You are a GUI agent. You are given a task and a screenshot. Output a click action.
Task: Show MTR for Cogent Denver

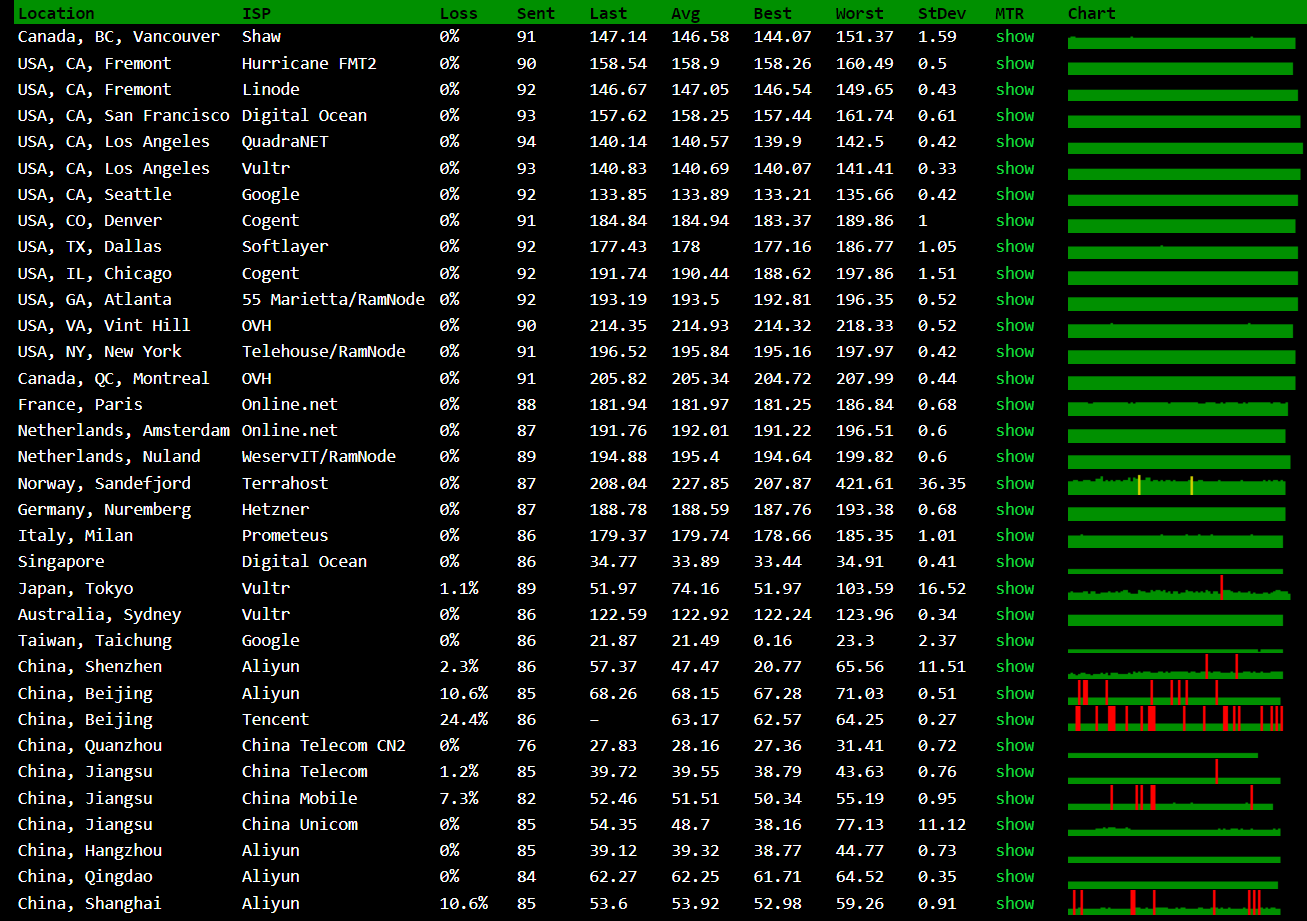pos(1015,220)
